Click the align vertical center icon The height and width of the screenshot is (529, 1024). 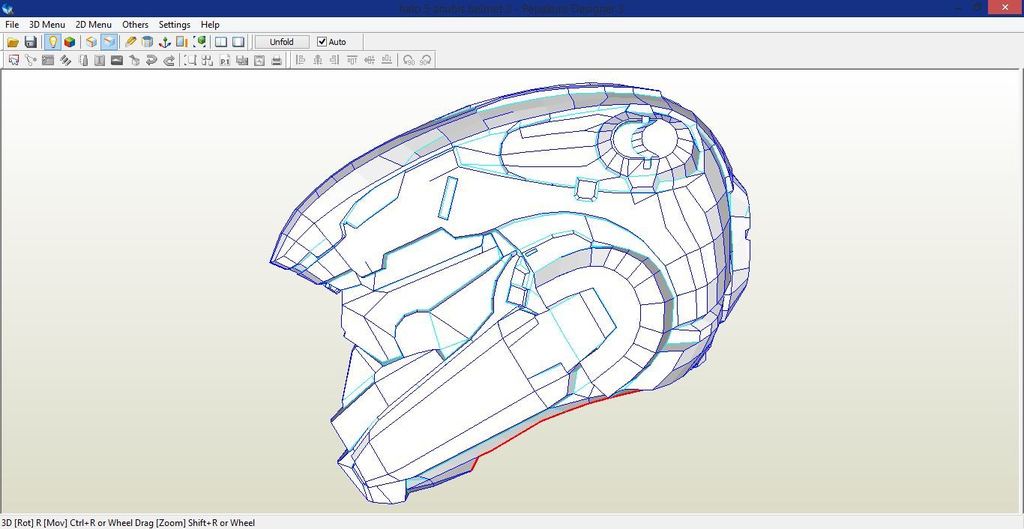point(370,60)
